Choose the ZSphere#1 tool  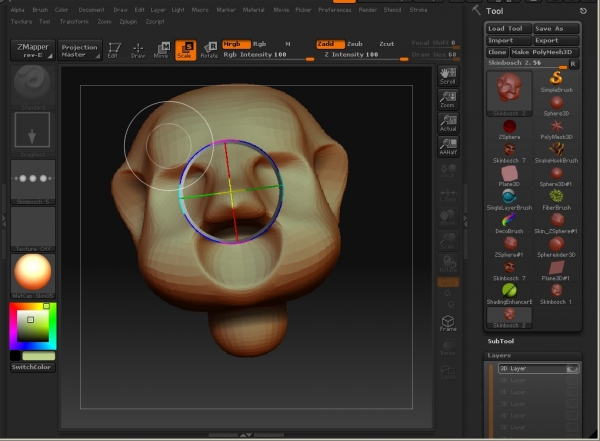(509, 247)
